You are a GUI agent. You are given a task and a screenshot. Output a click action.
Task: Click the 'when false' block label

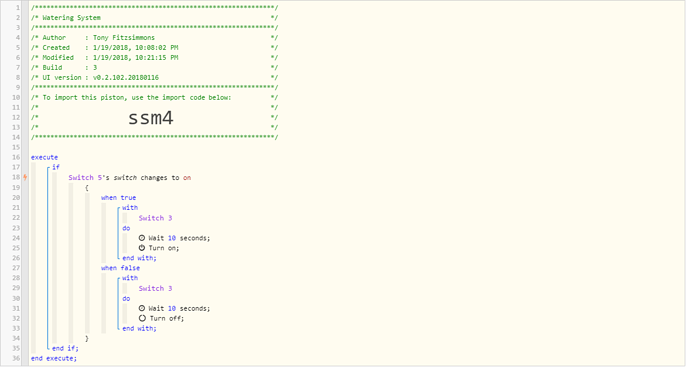pyautogui.click(x=120, y=268)
